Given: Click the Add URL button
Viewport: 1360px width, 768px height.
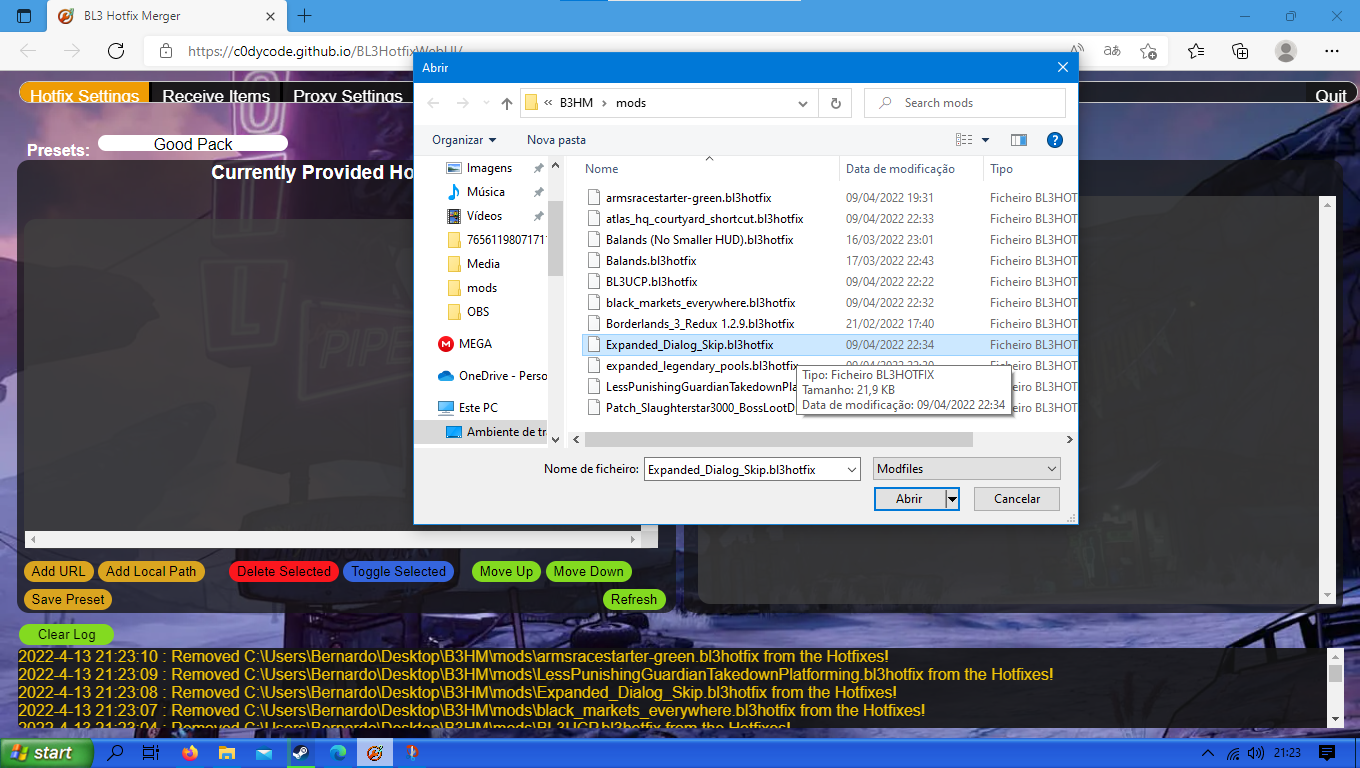Looking at the screenshot, I should point(58,571).
